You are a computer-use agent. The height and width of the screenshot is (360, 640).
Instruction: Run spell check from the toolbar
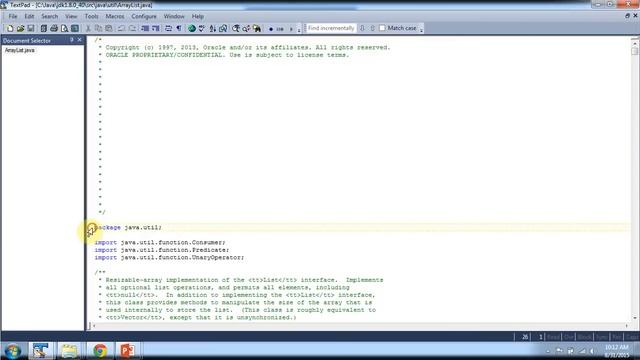tap(202, 29)
